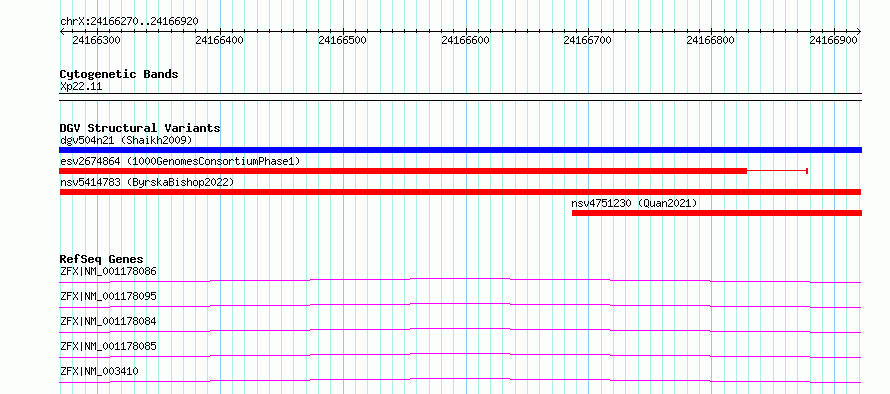Click the red esv2674864 variant bar

pos(403,171)
